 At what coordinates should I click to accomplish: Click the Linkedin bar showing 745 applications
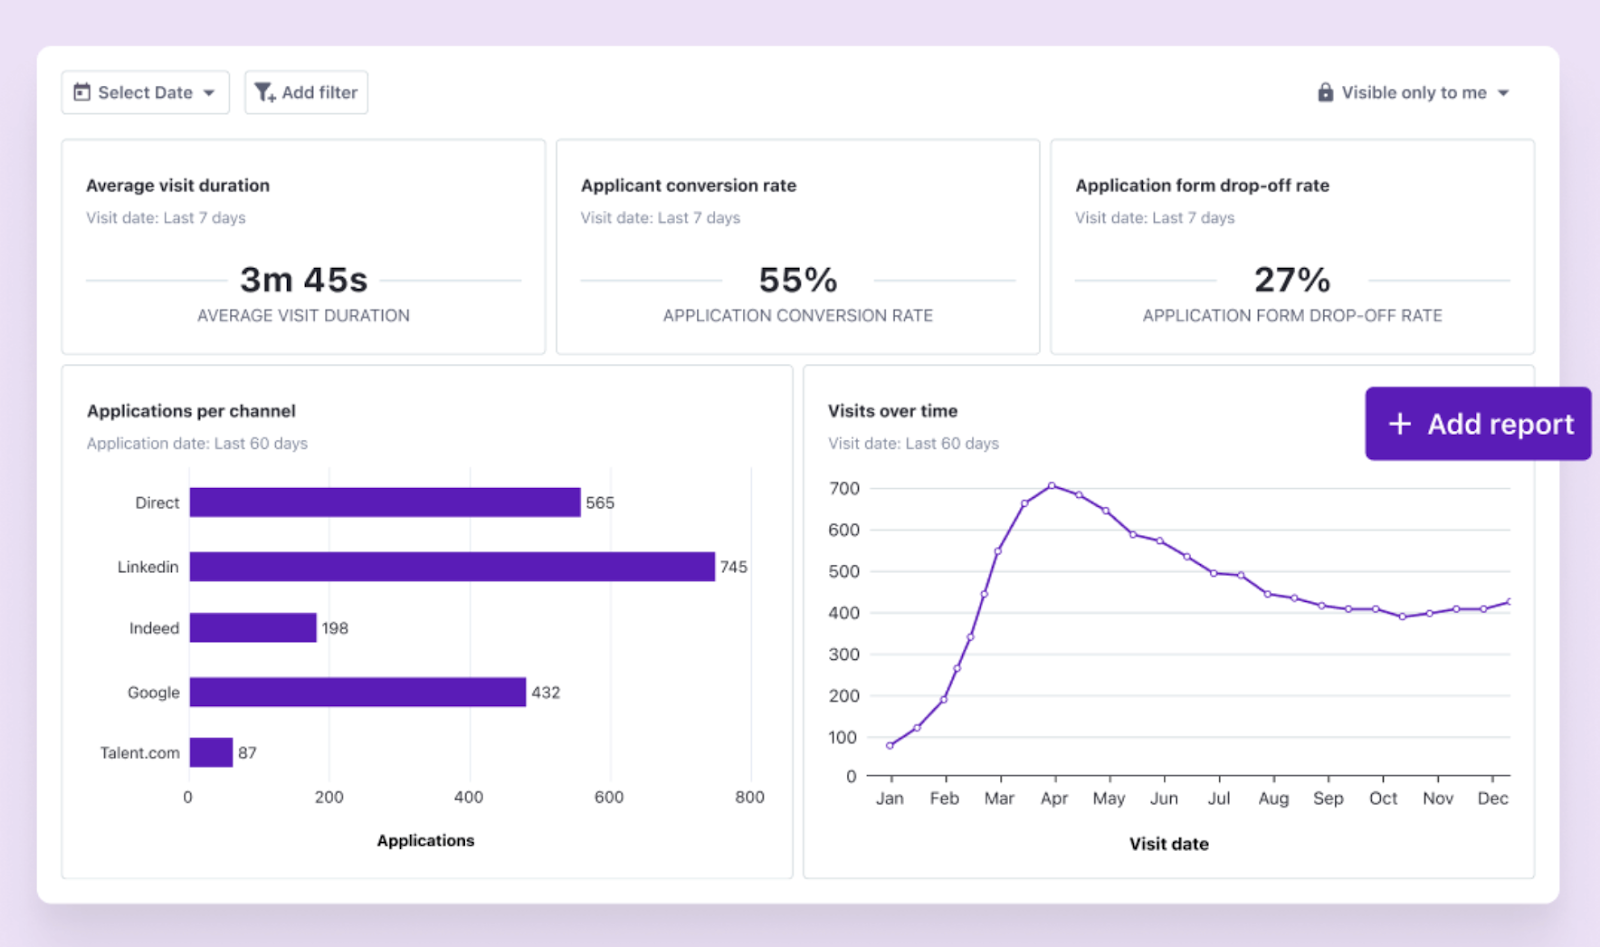pos(450,566)
